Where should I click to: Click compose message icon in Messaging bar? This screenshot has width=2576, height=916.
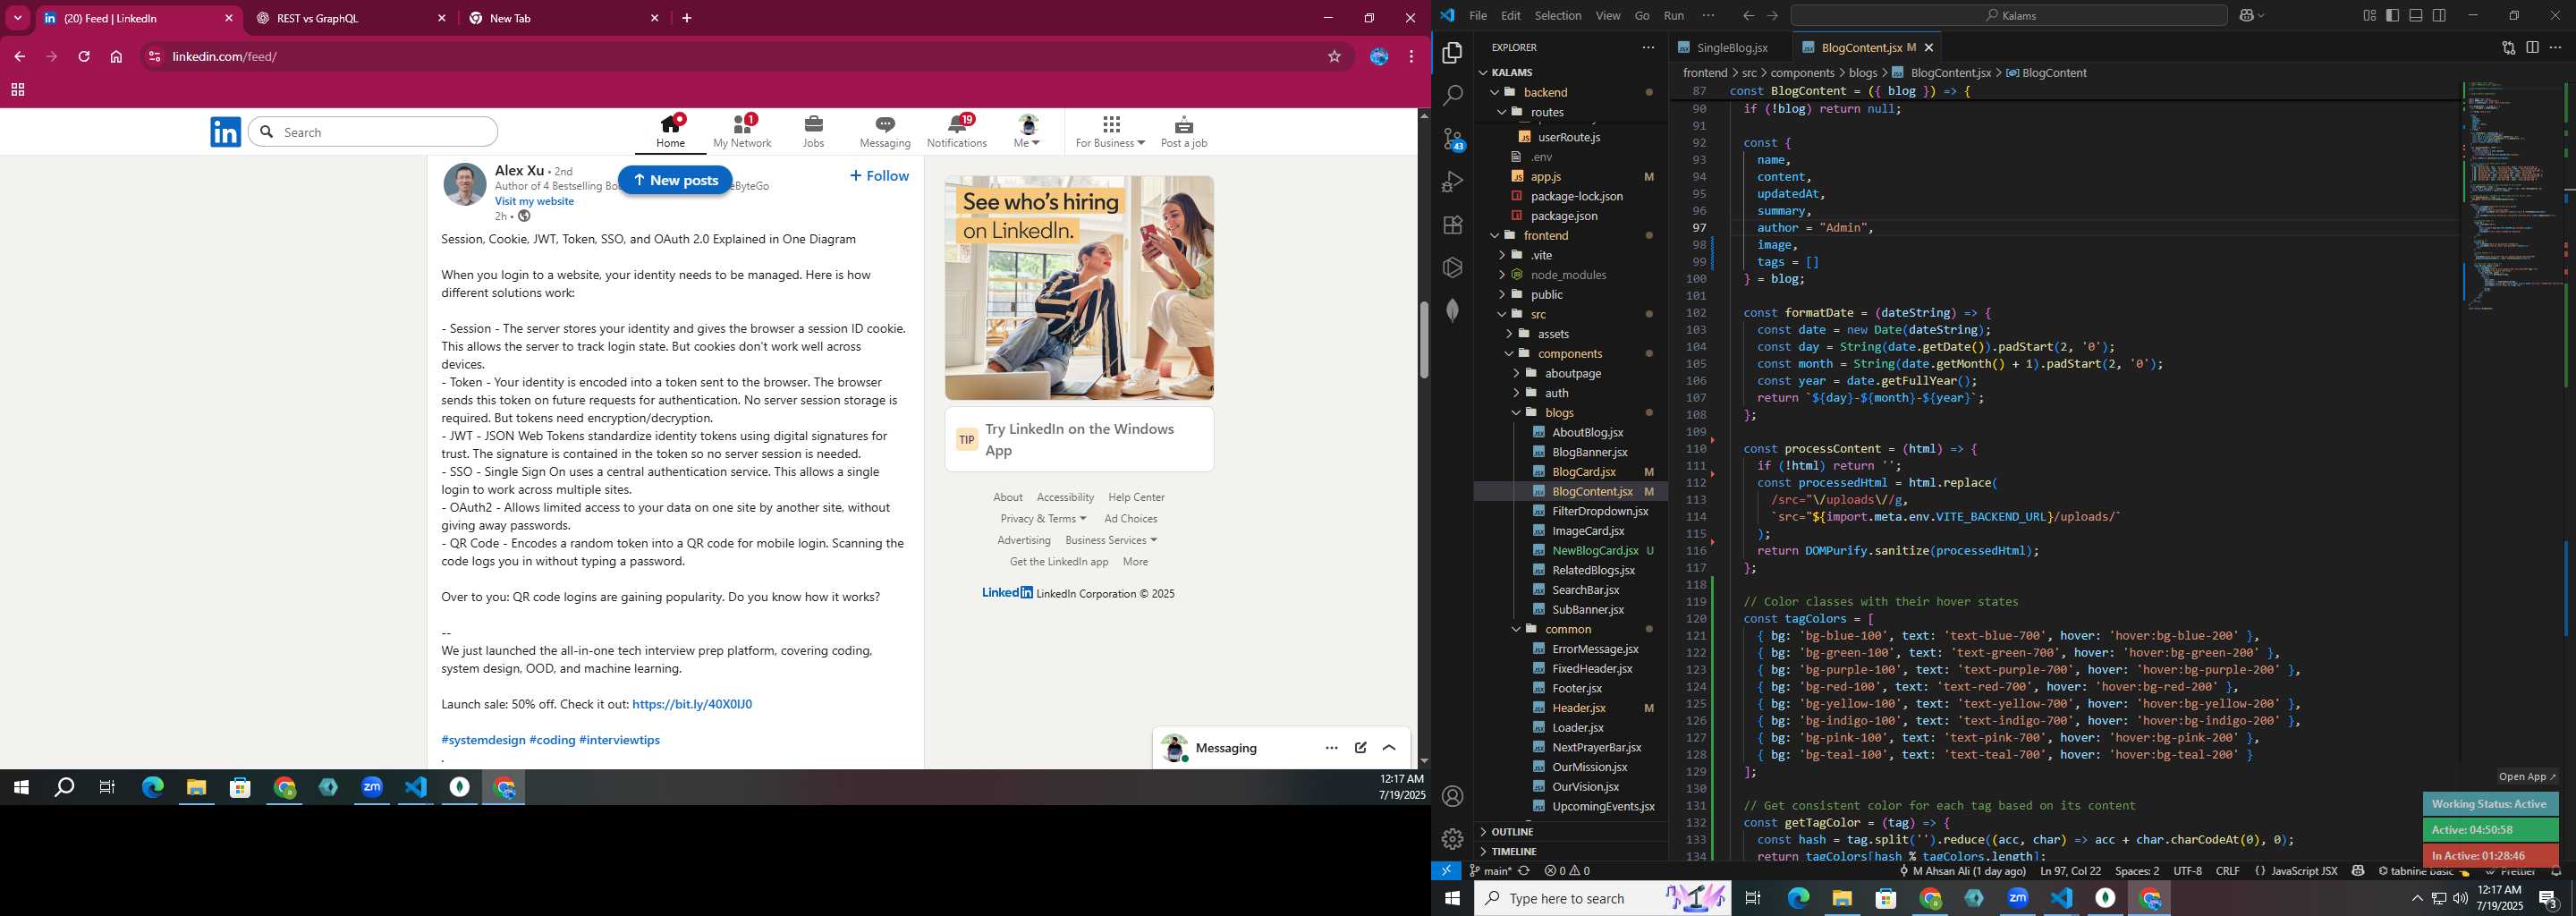point(1361,748)
